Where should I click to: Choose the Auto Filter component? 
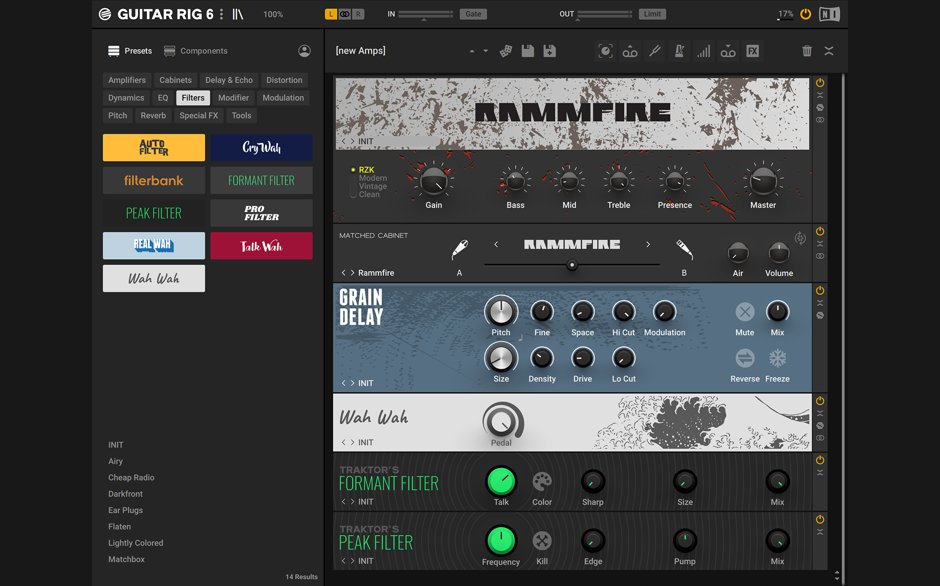tap(153, 148)
